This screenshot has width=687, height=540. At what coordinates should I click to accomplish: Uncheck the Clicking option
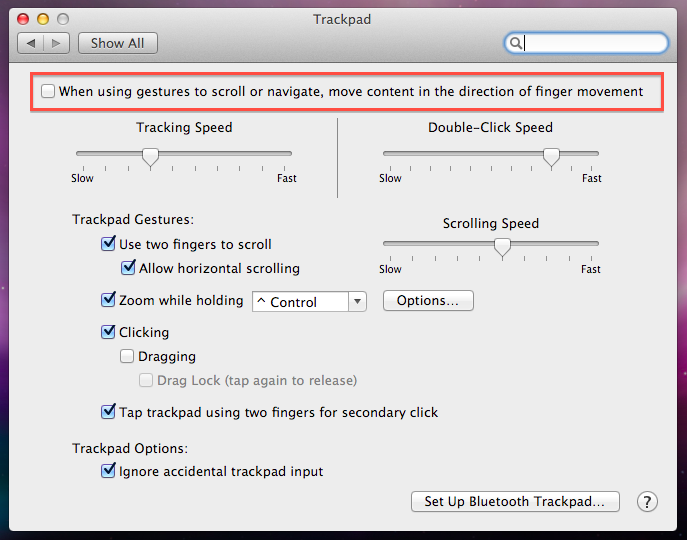pos(108,332)
